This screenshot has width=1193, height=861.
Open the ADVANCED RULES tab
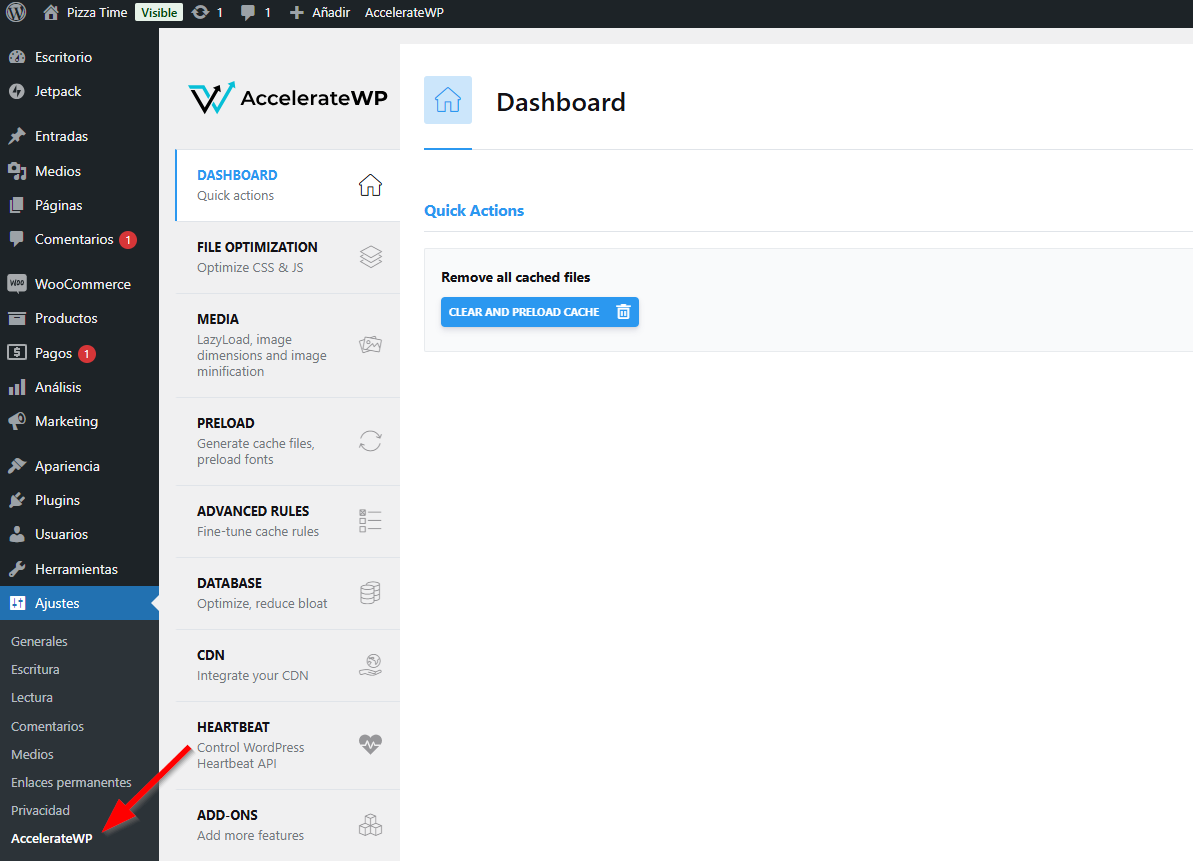coord(288,521)
